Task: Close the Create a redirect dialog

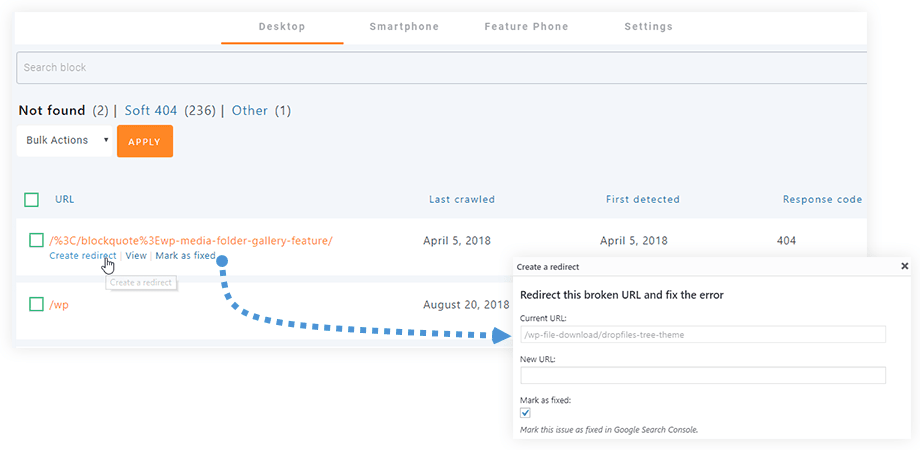Action: pyautogui.click(x=904, y=267)
